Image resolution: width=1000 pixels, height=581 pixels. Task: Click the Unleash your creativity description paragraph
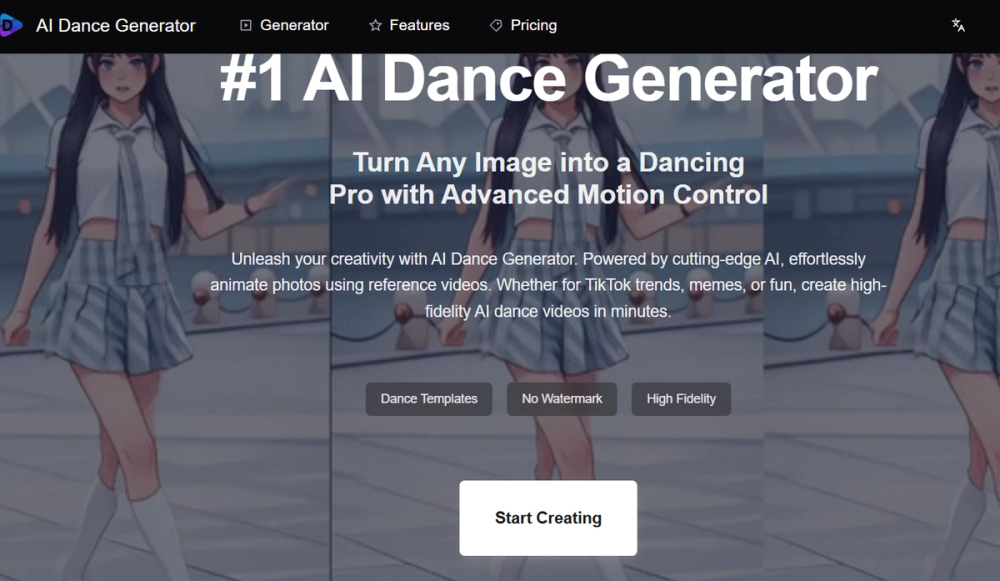tap(548, 285)
